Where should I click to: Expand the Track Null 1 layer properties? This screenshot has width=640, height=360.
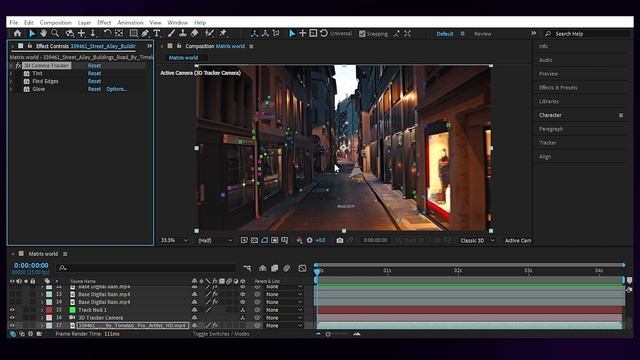coord(42,310)
